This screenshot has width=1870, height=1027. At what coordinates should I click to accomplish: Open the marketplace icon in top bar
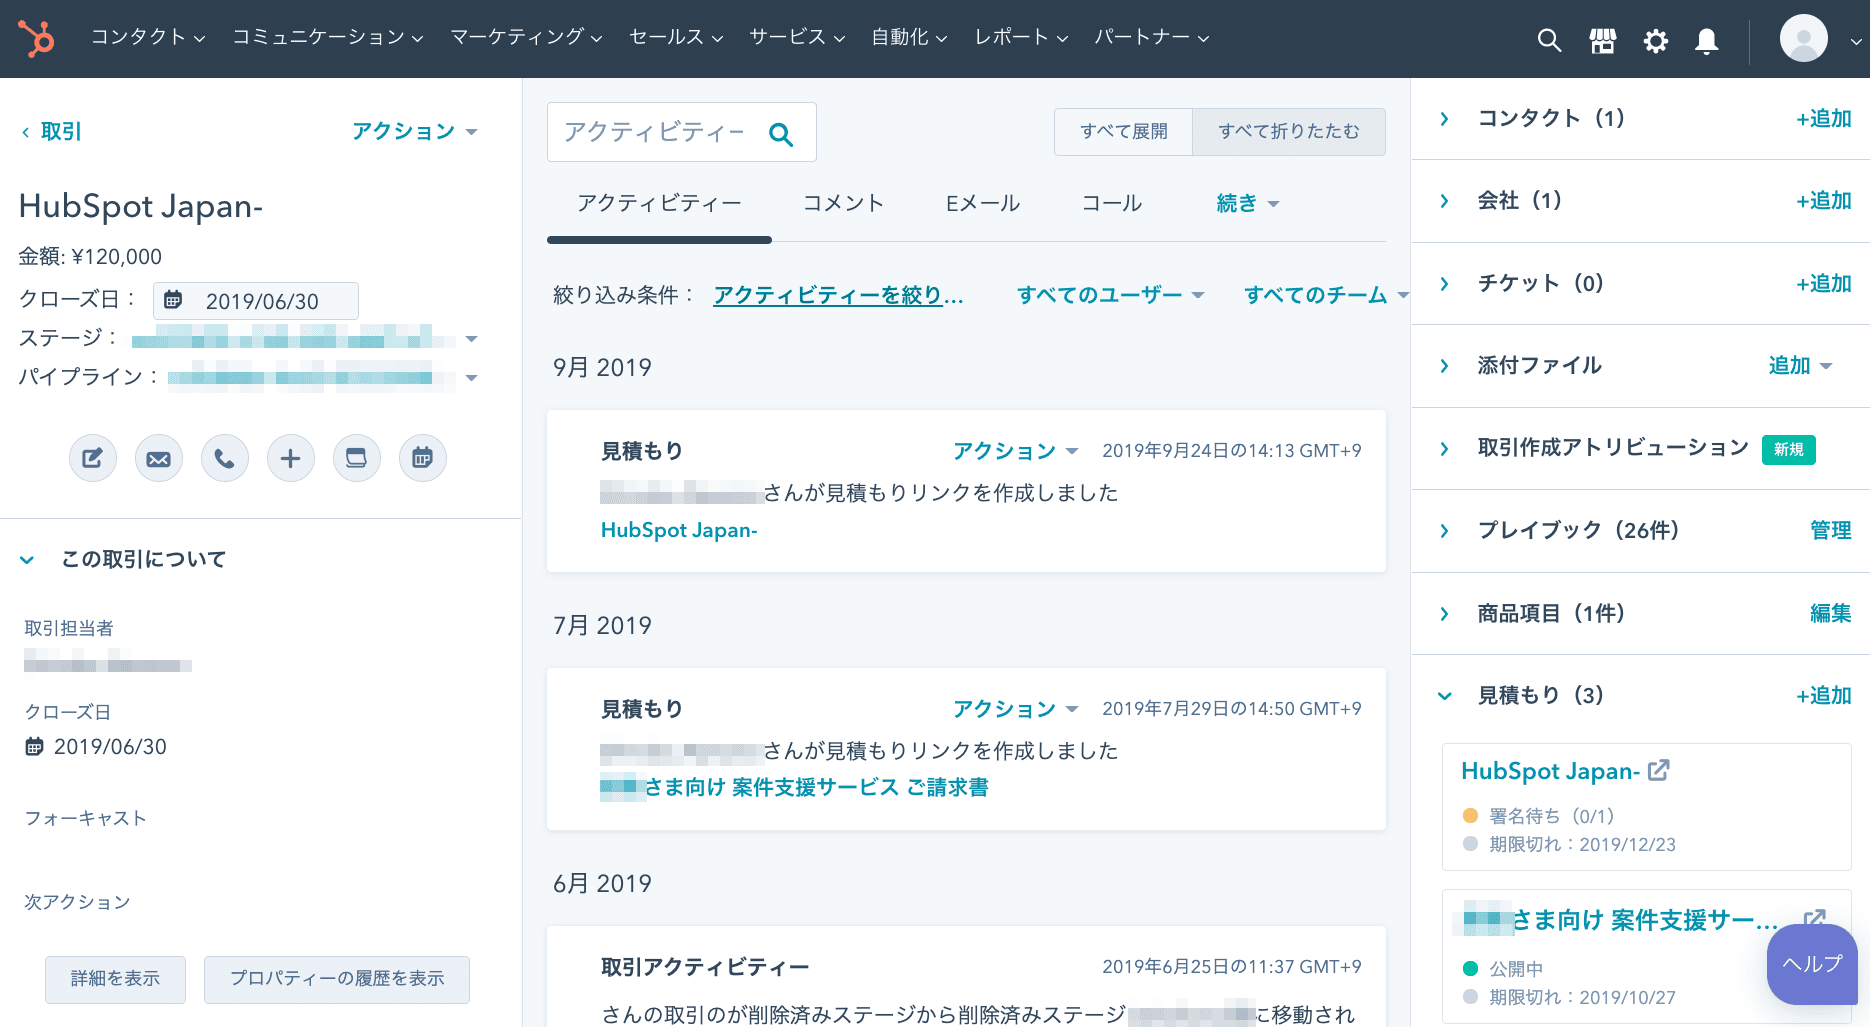click(1603, 40)
